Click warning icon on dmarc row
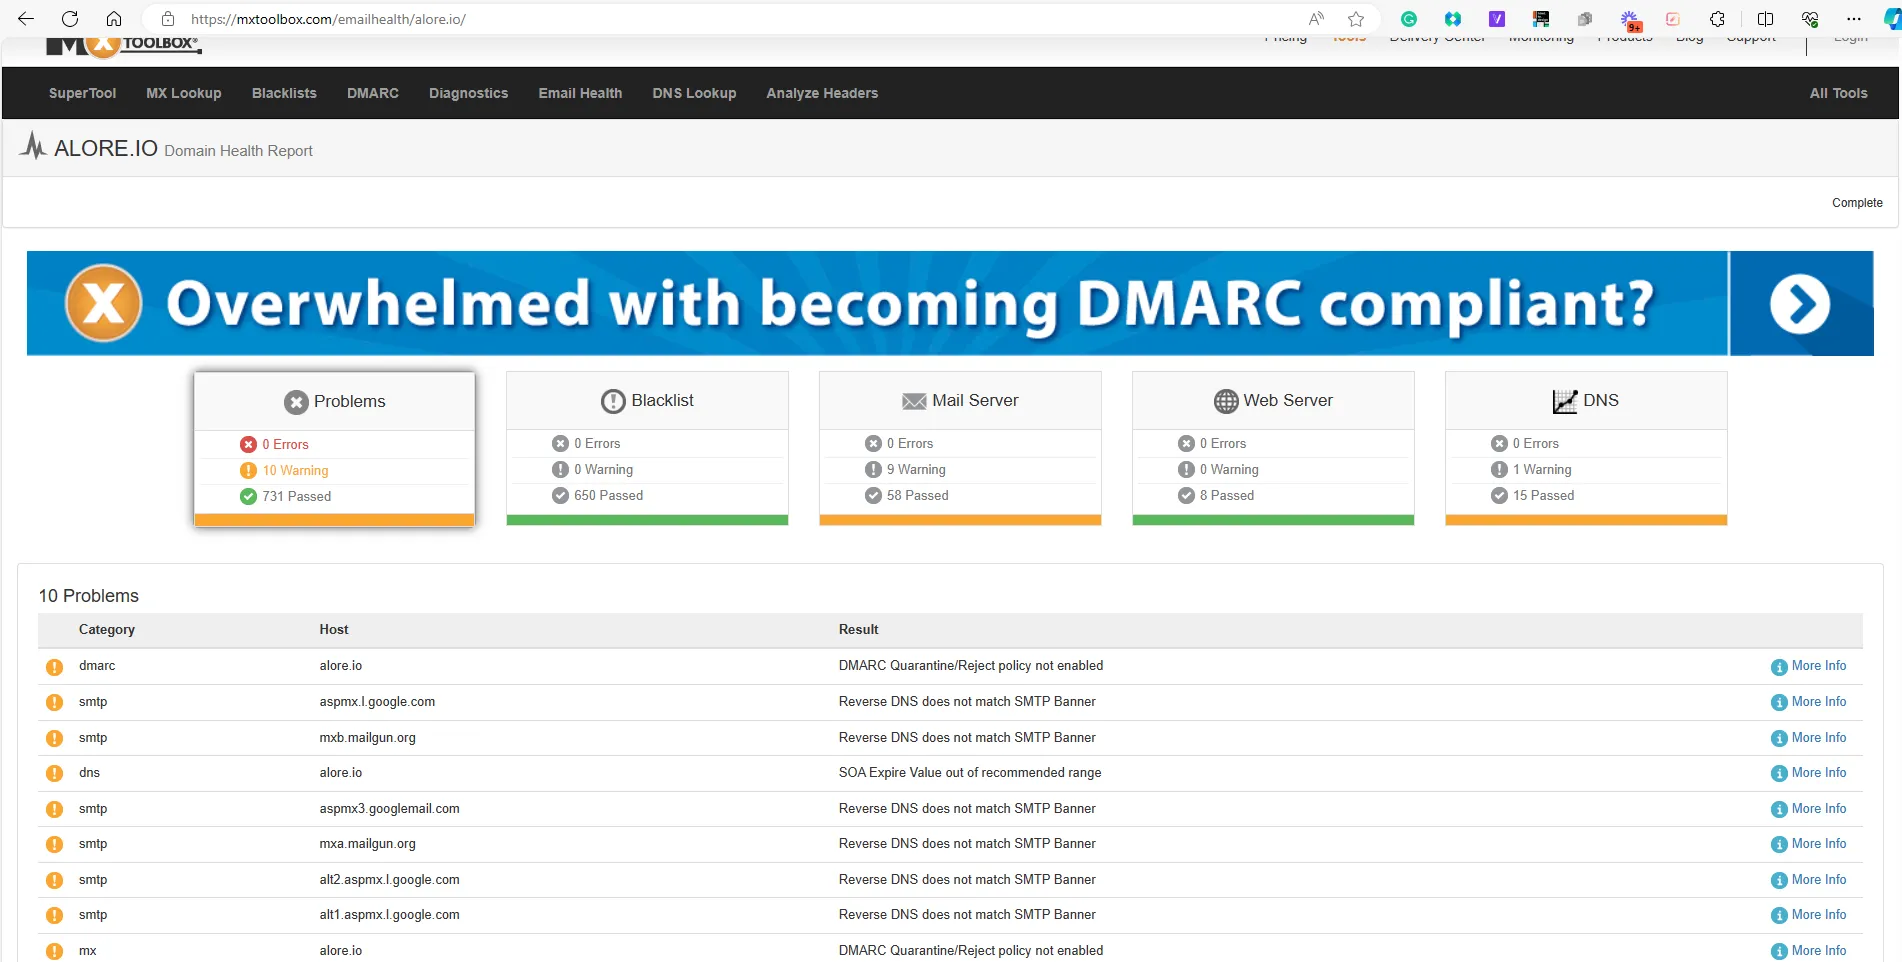1902x962 pixels. (54, 667)
